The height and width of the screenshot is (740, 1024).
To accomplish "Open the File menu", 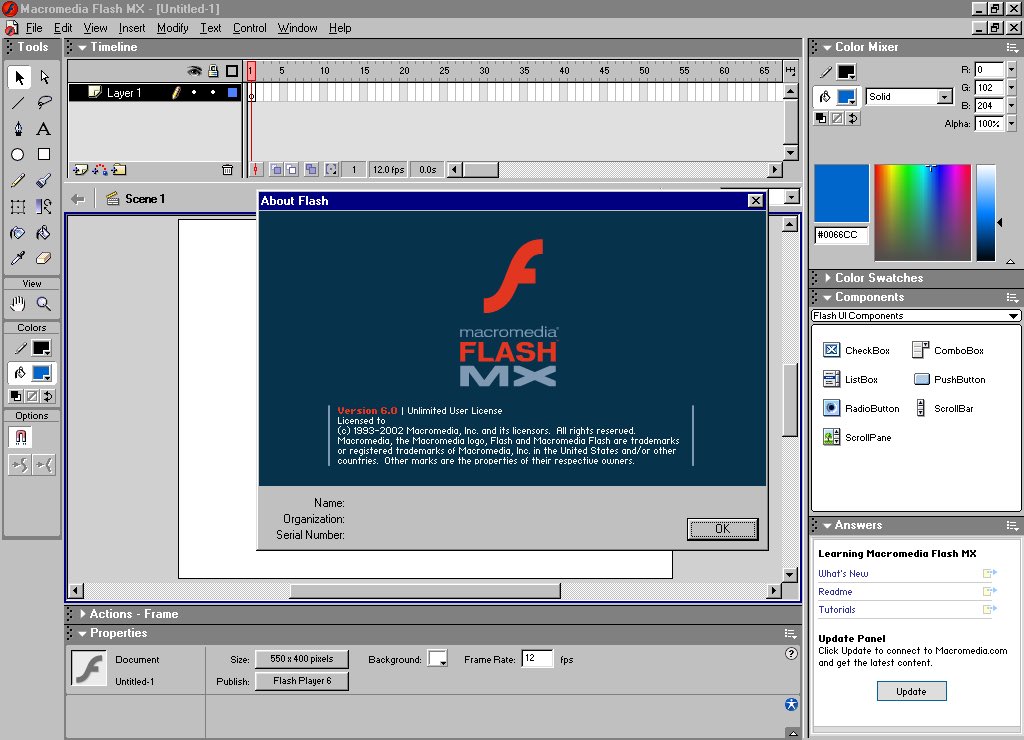I will point(33,28).
